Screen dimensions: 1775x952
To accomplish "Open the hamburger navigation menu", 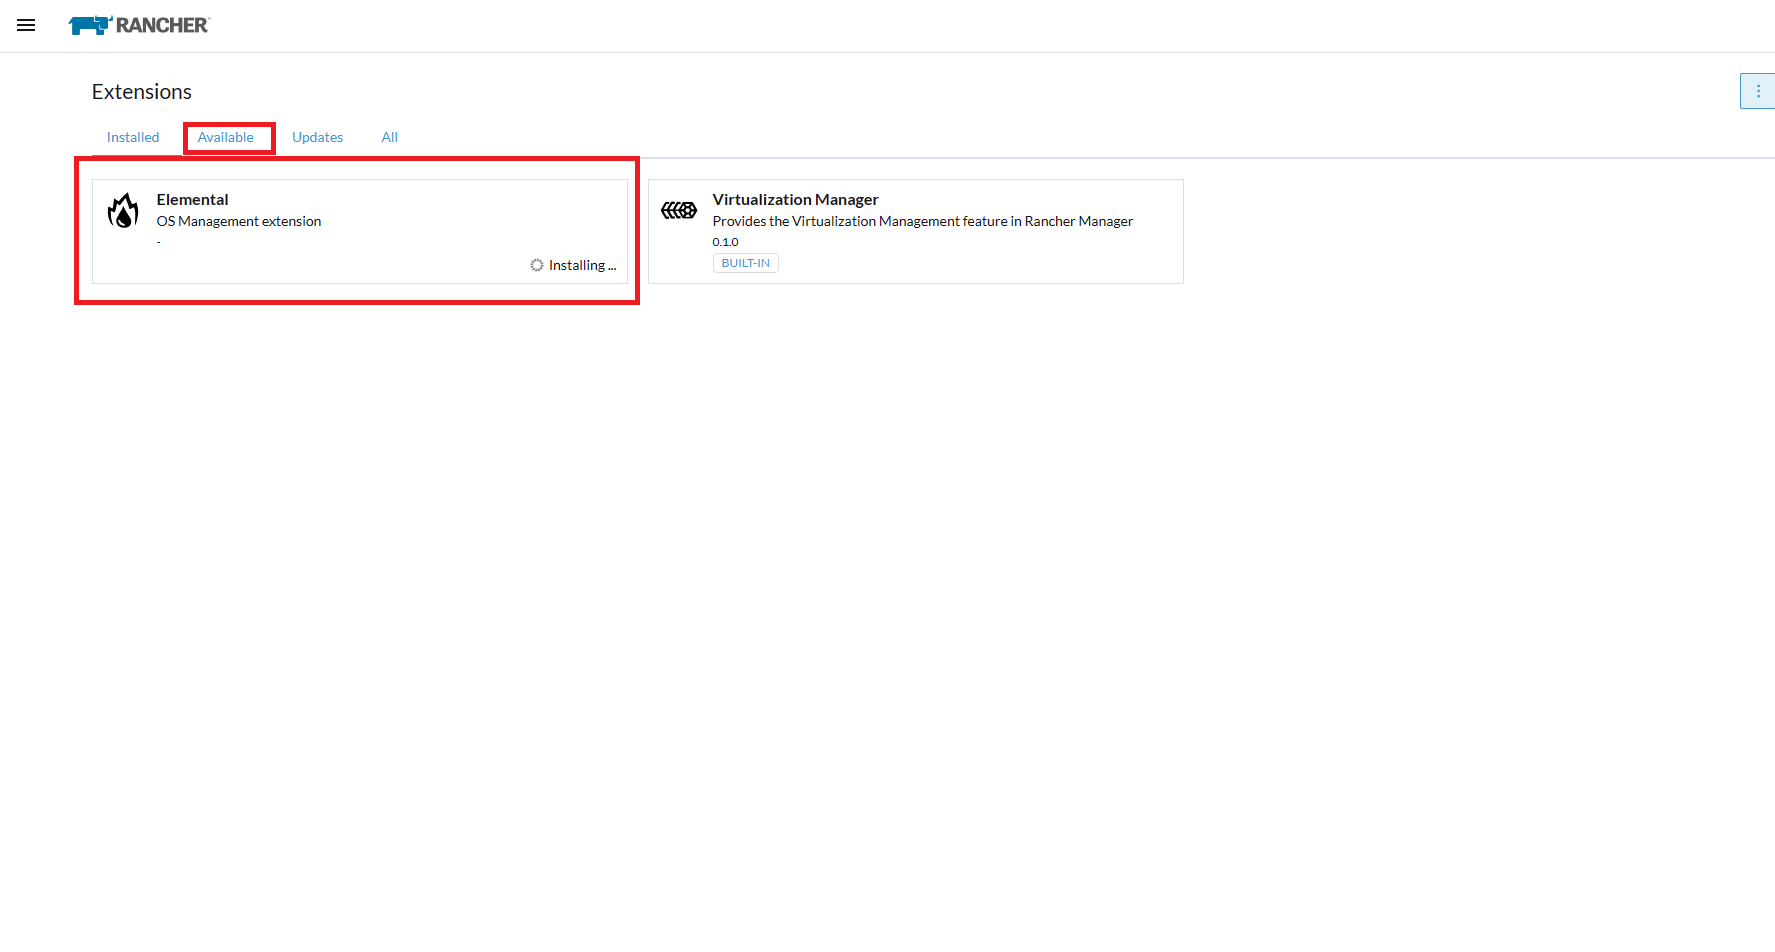I will 26,25.
